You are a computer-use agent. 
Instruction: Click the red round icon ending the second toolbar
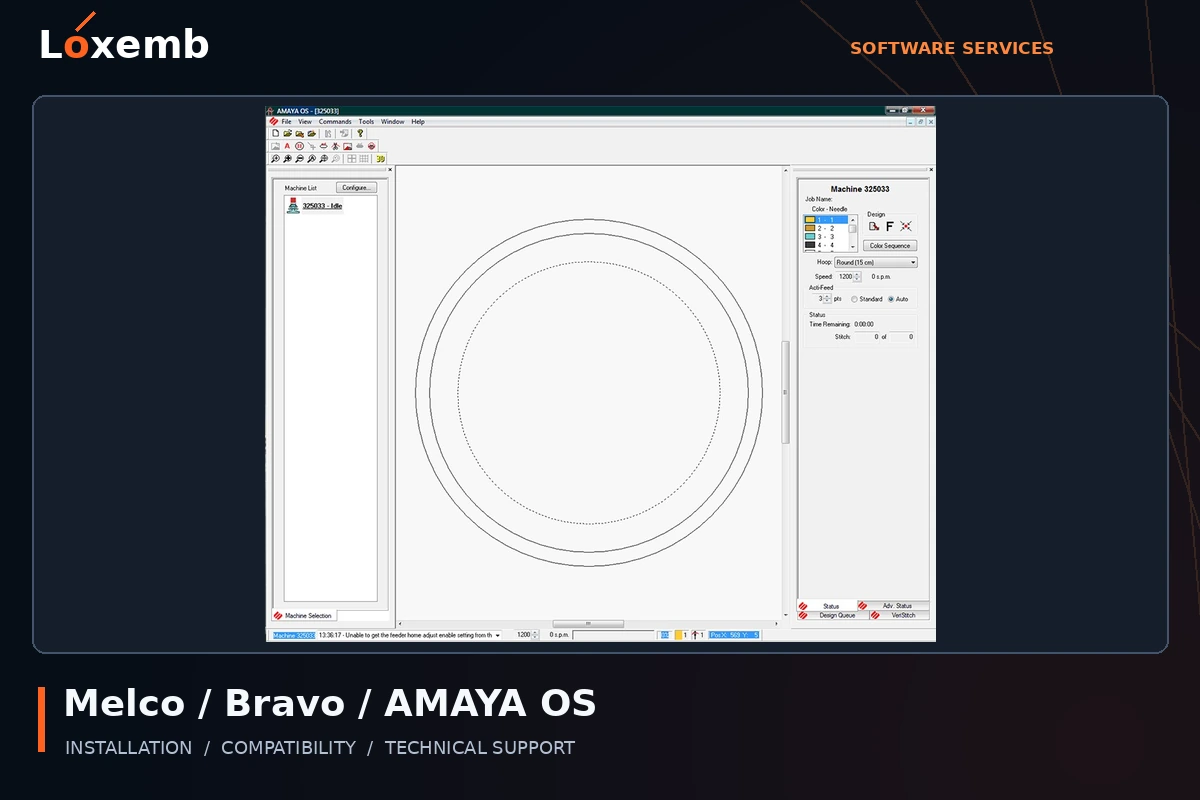pyautogui.click(x=371, y=146)
